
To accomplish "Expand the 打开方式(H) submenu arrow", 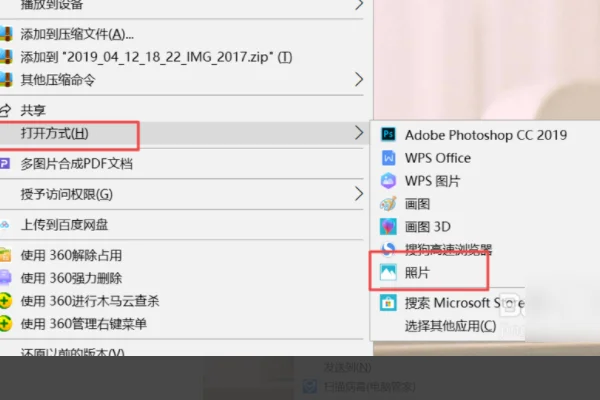I will point(359,133).
